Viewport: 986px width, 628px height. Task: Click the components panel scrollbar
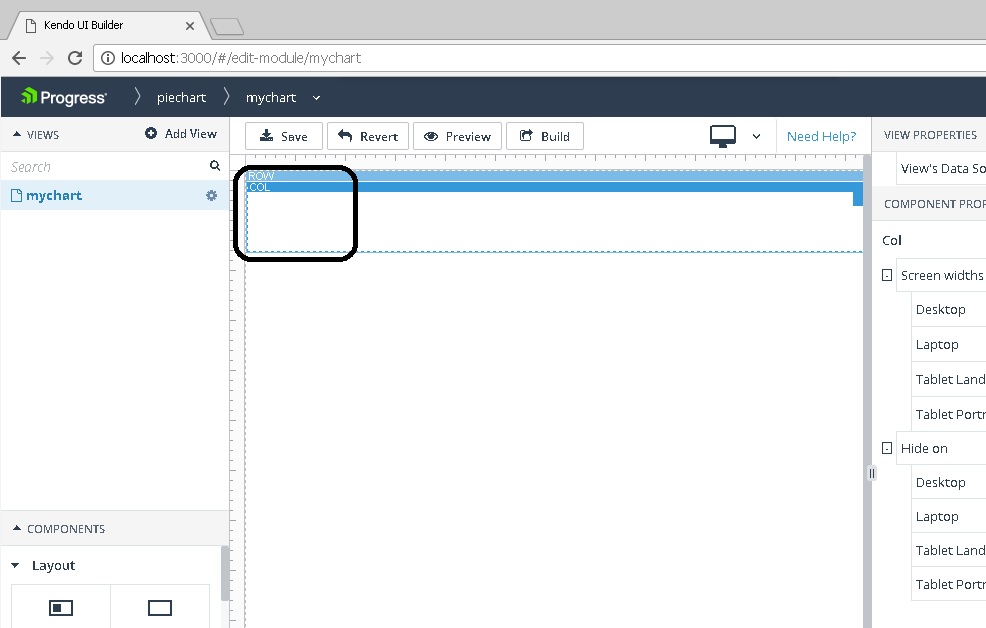tap(224, 573)
